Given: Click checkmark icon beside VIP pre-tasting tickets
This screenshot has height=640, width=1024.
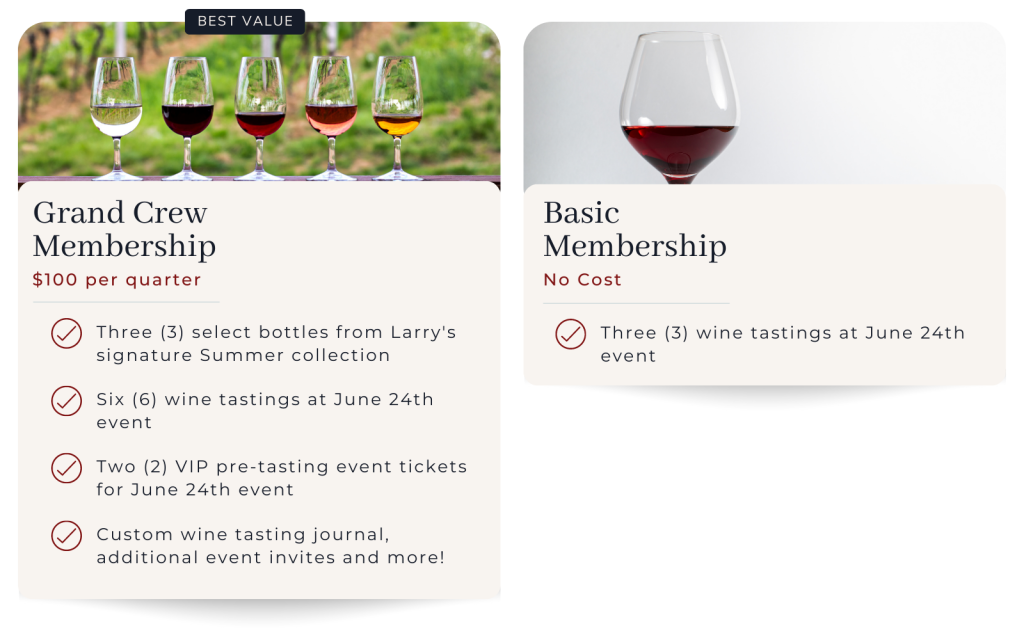Looking at the screenshot, I should pyautogui.click(x=67, y=468).
